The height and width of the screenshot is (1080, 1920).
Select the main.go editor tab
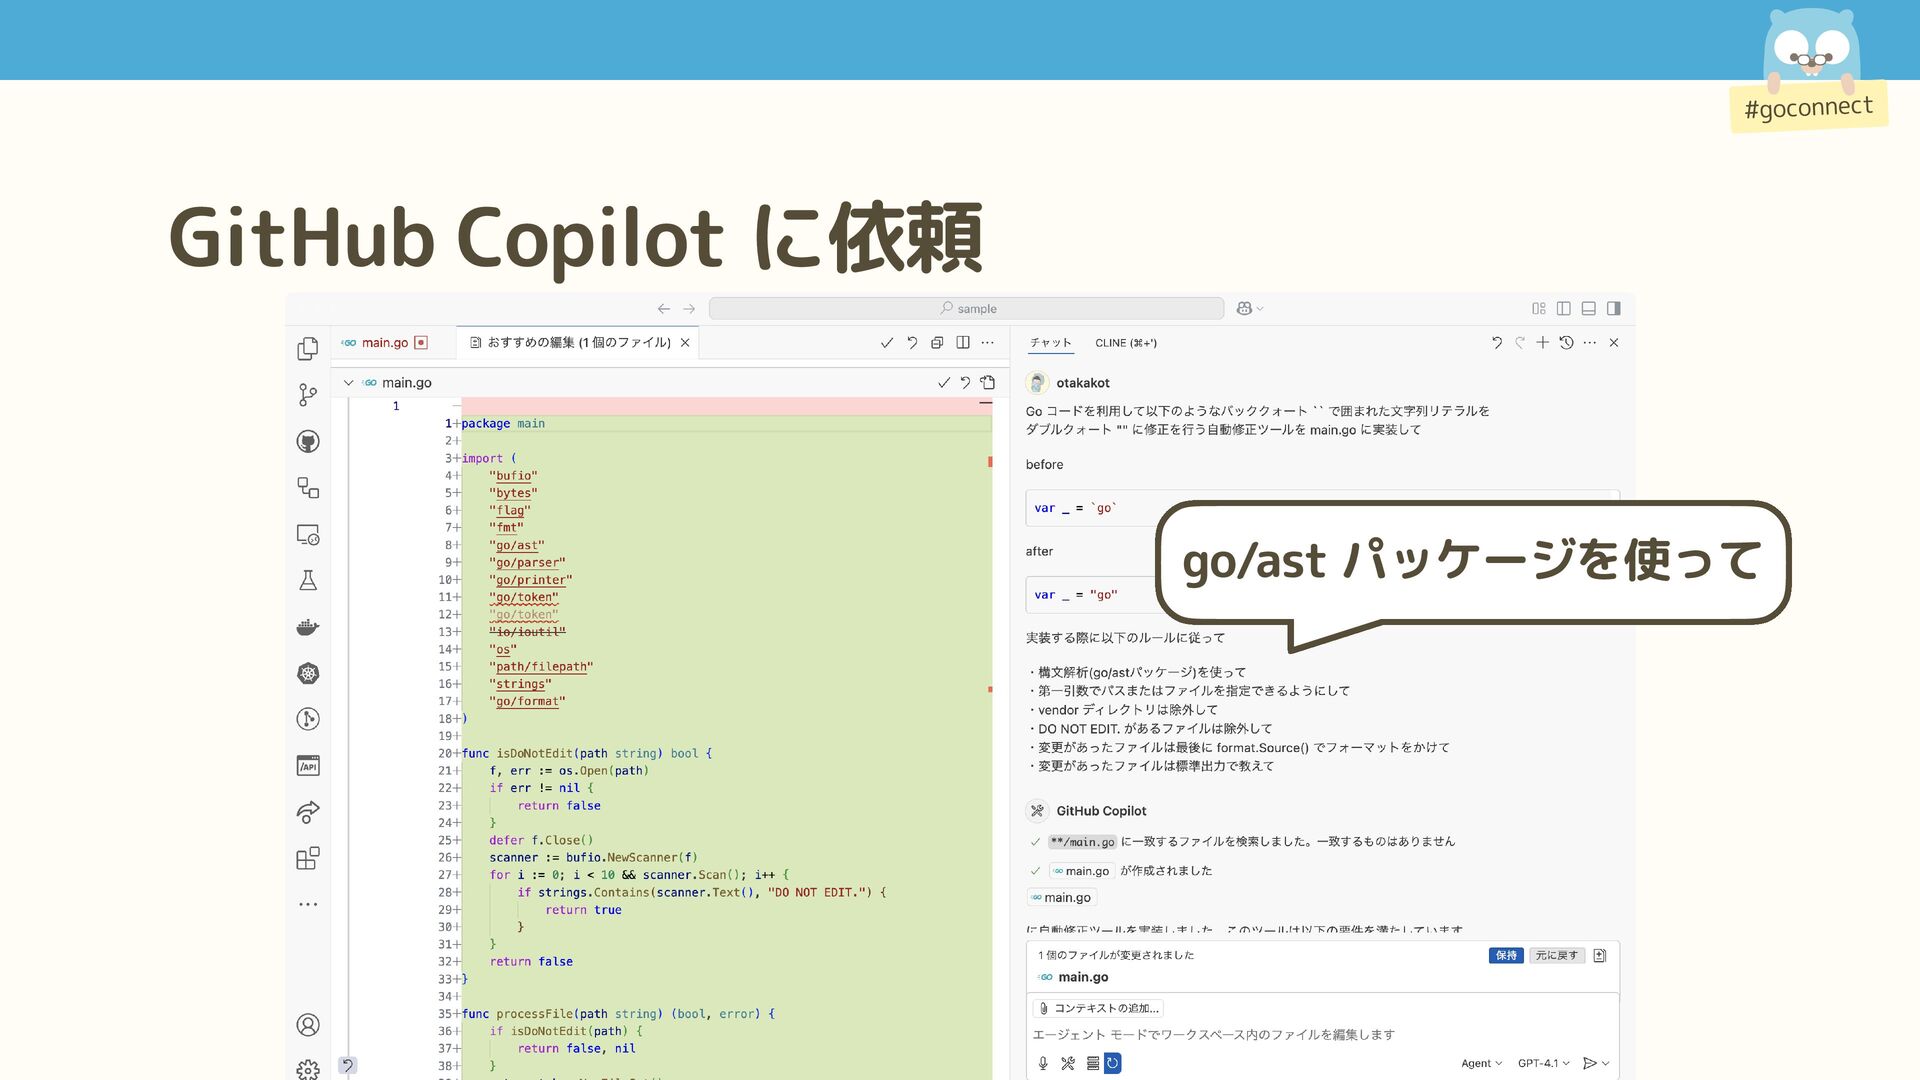click(x=384, y=342)
